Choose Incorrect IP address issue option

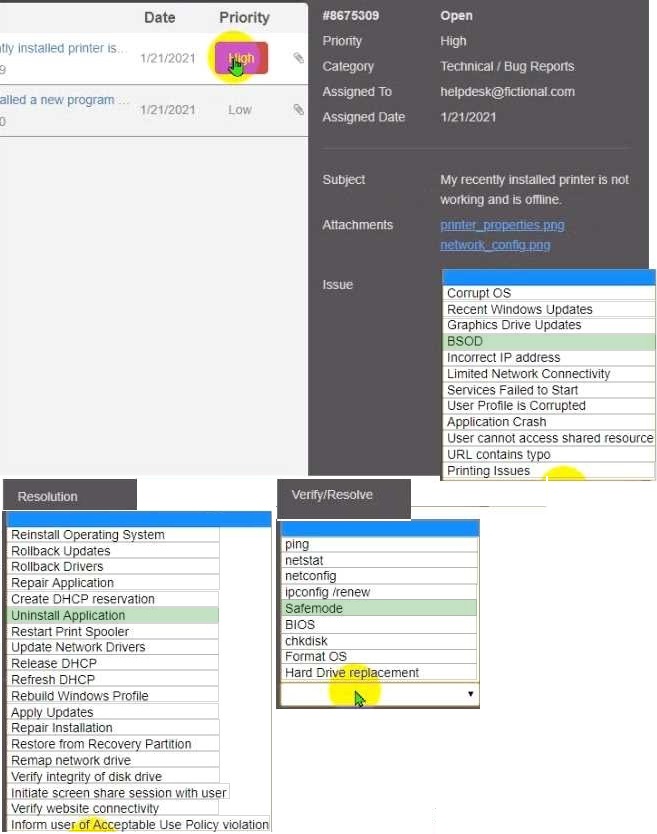click(503, 357)
